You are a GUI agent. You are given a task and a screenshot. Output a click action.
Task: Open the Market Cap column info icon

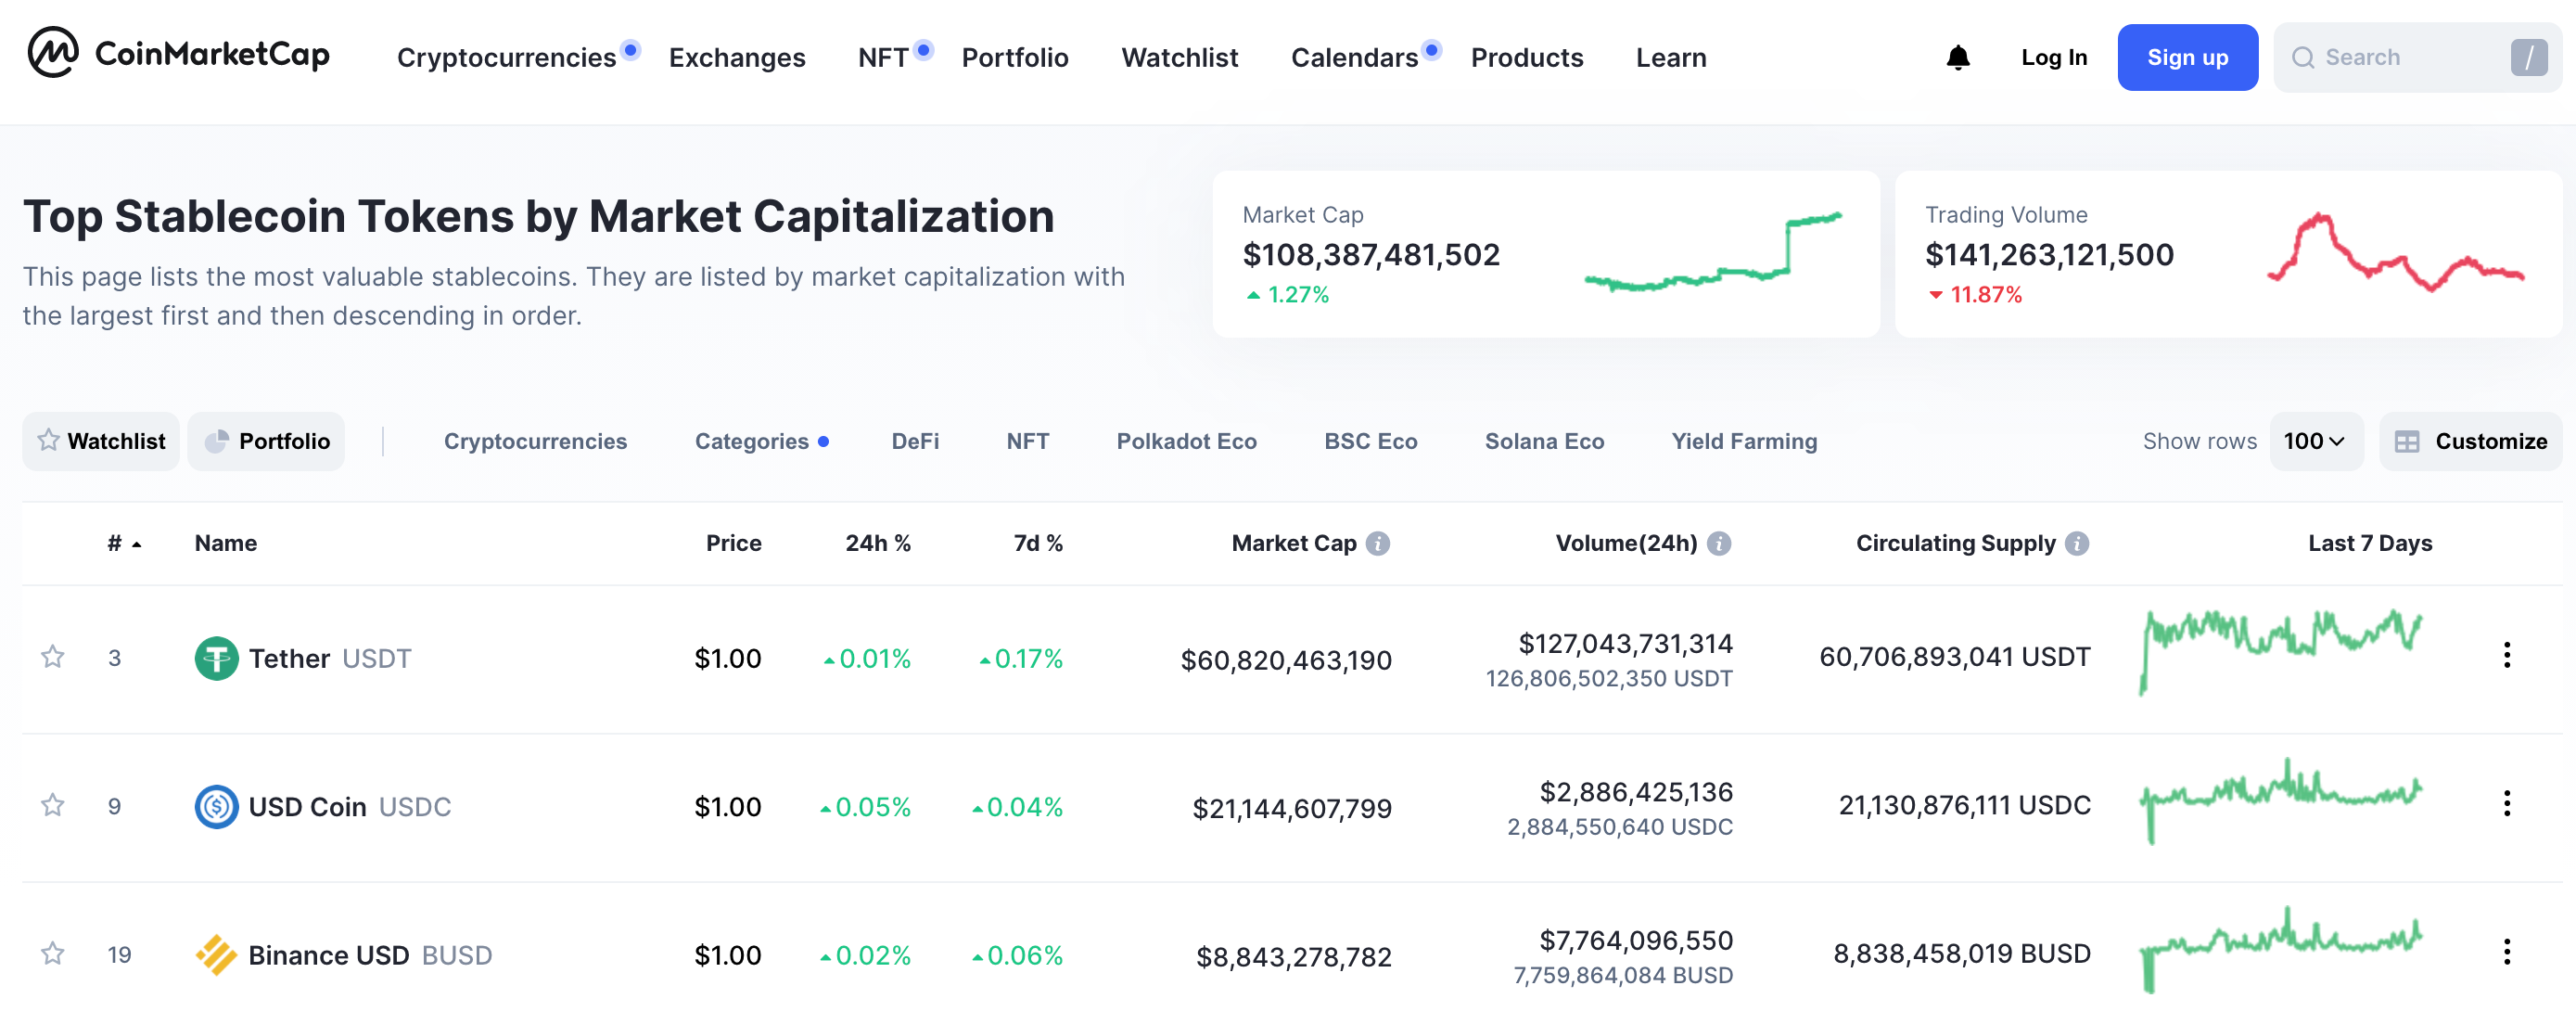1378,543
